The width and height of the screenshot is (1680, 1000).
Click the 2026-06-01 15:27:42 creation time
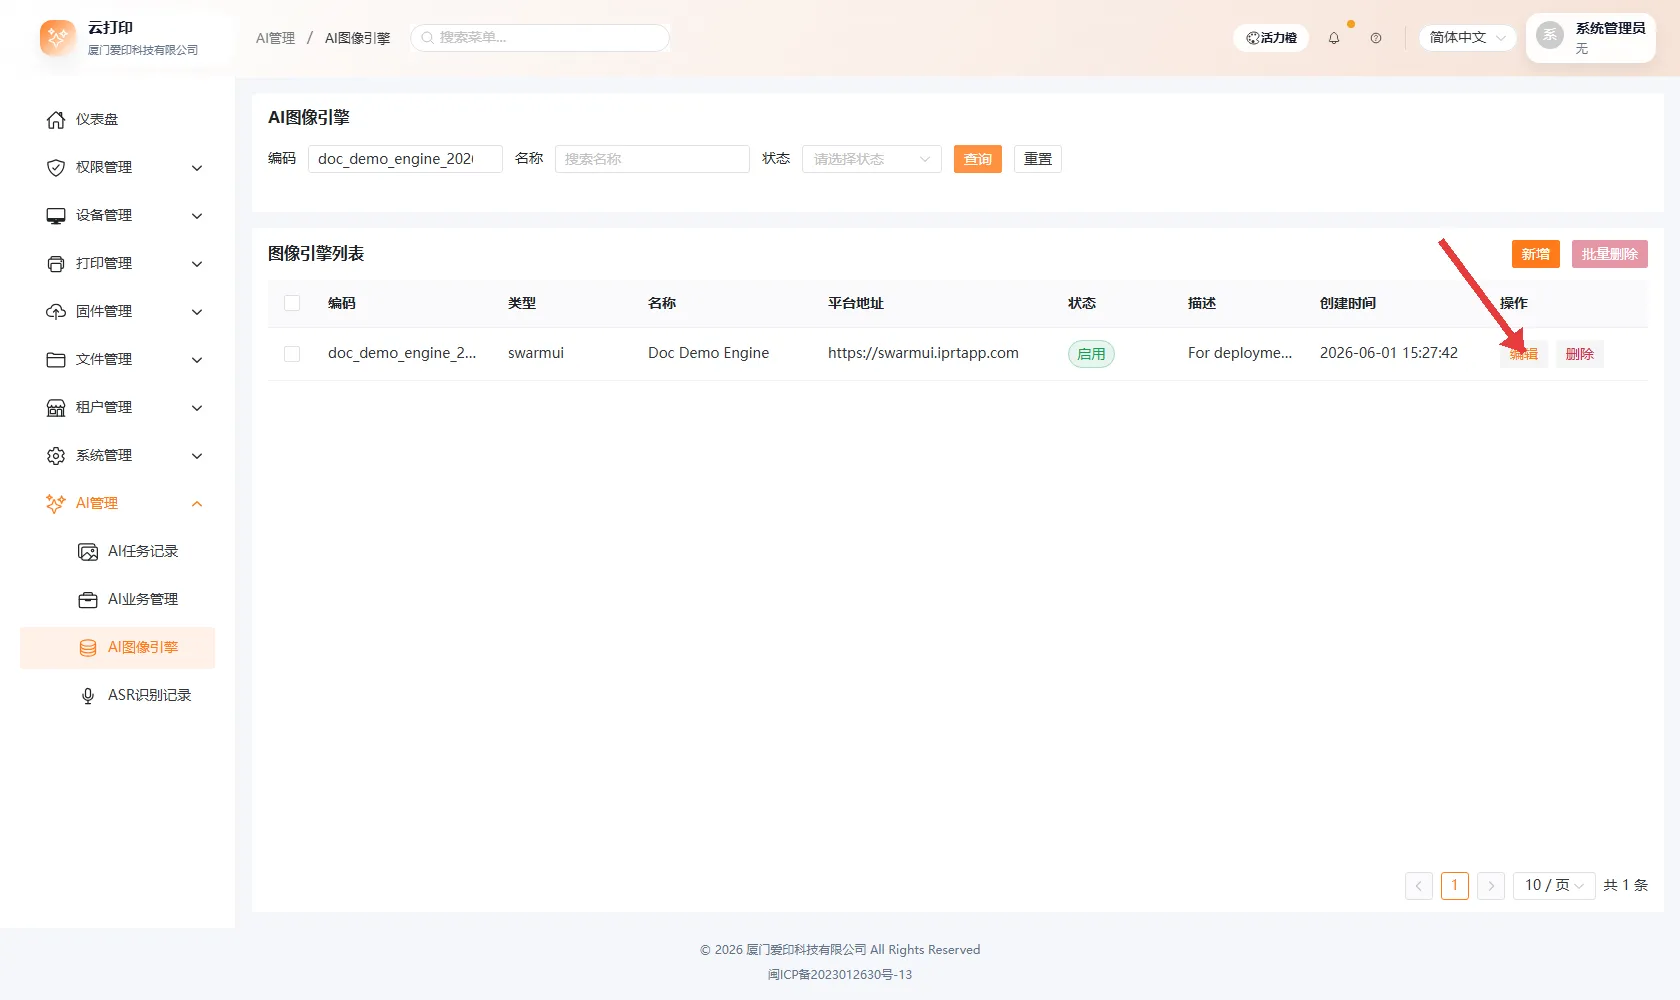pyautogui.click(x=1389, y=353)
